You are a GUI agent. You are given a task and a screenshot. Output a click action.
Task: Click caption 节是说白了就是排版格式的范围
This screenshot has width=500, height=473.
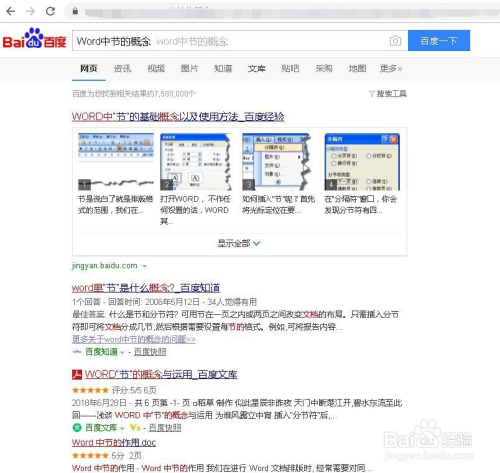115,205
